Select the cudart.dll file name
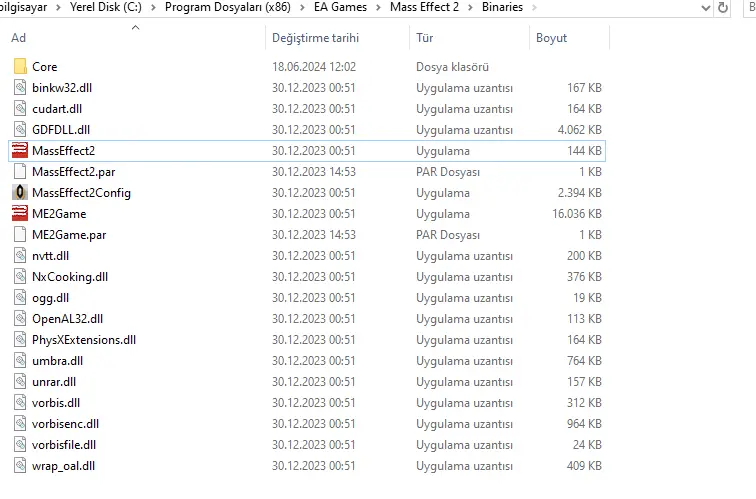The width and height of the screenshot is (756, 499). [57, 108]
